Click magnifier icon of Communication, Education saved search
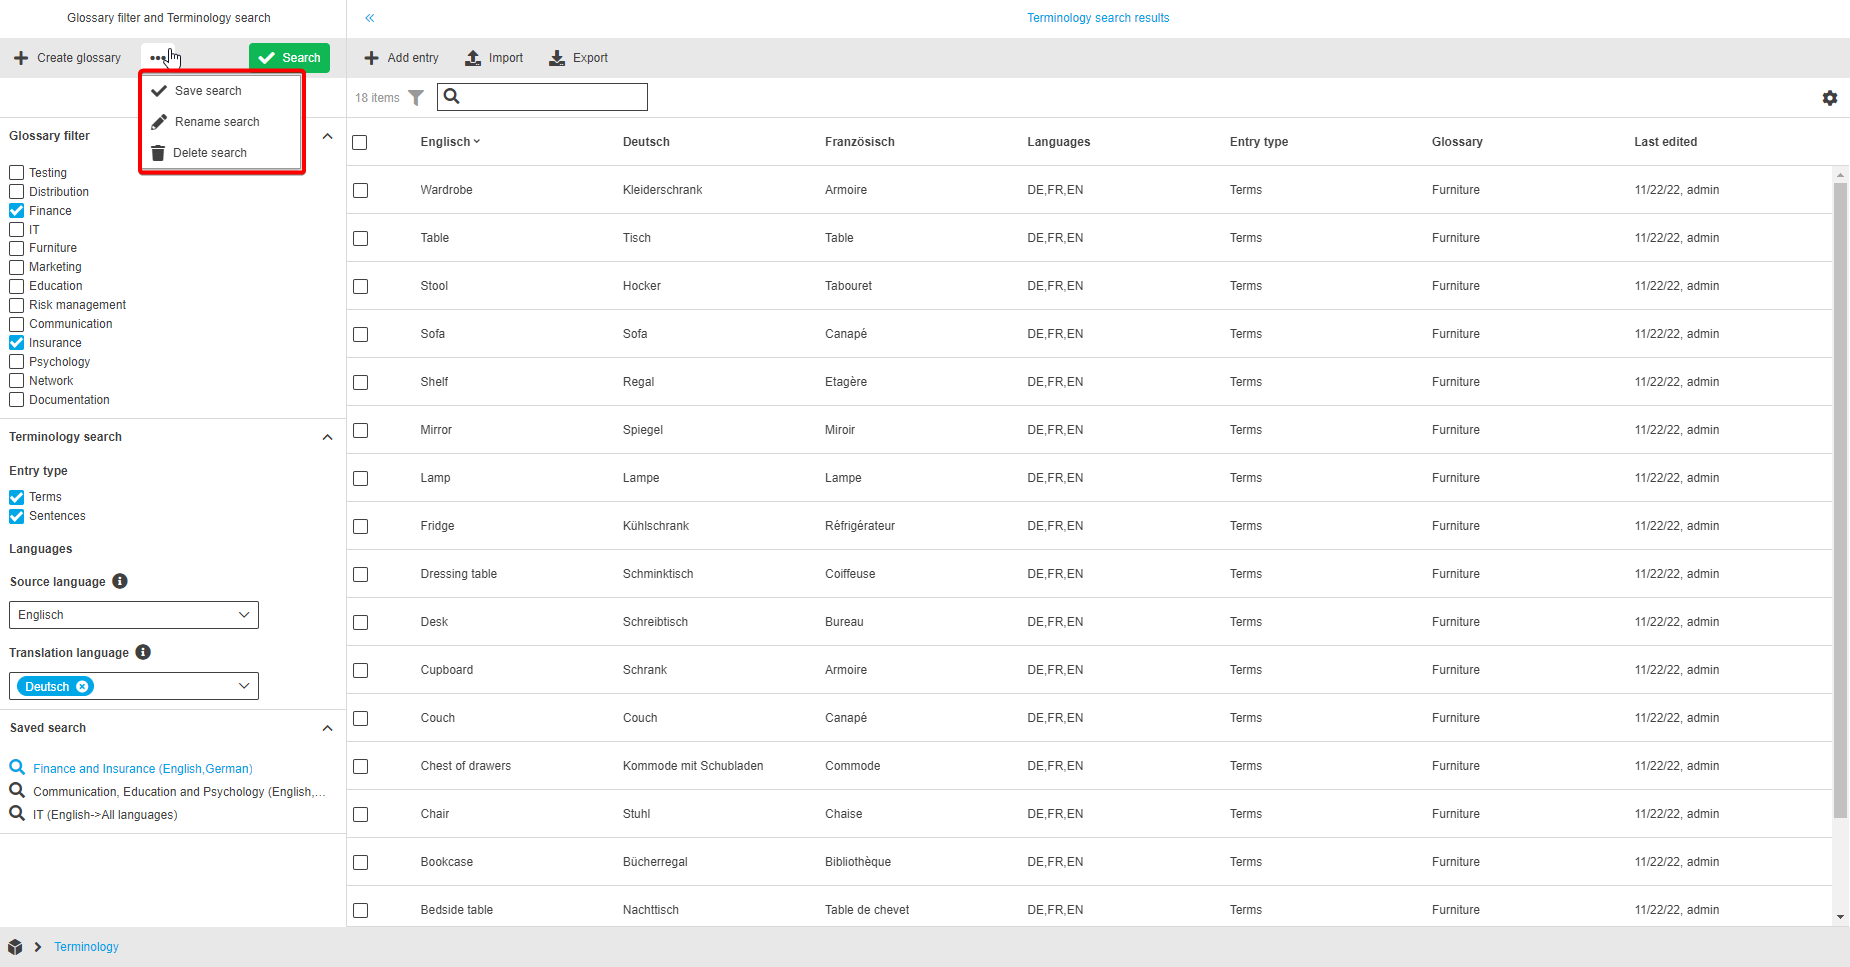This screenshot has height=967, width=1850. tap(17, 790)
